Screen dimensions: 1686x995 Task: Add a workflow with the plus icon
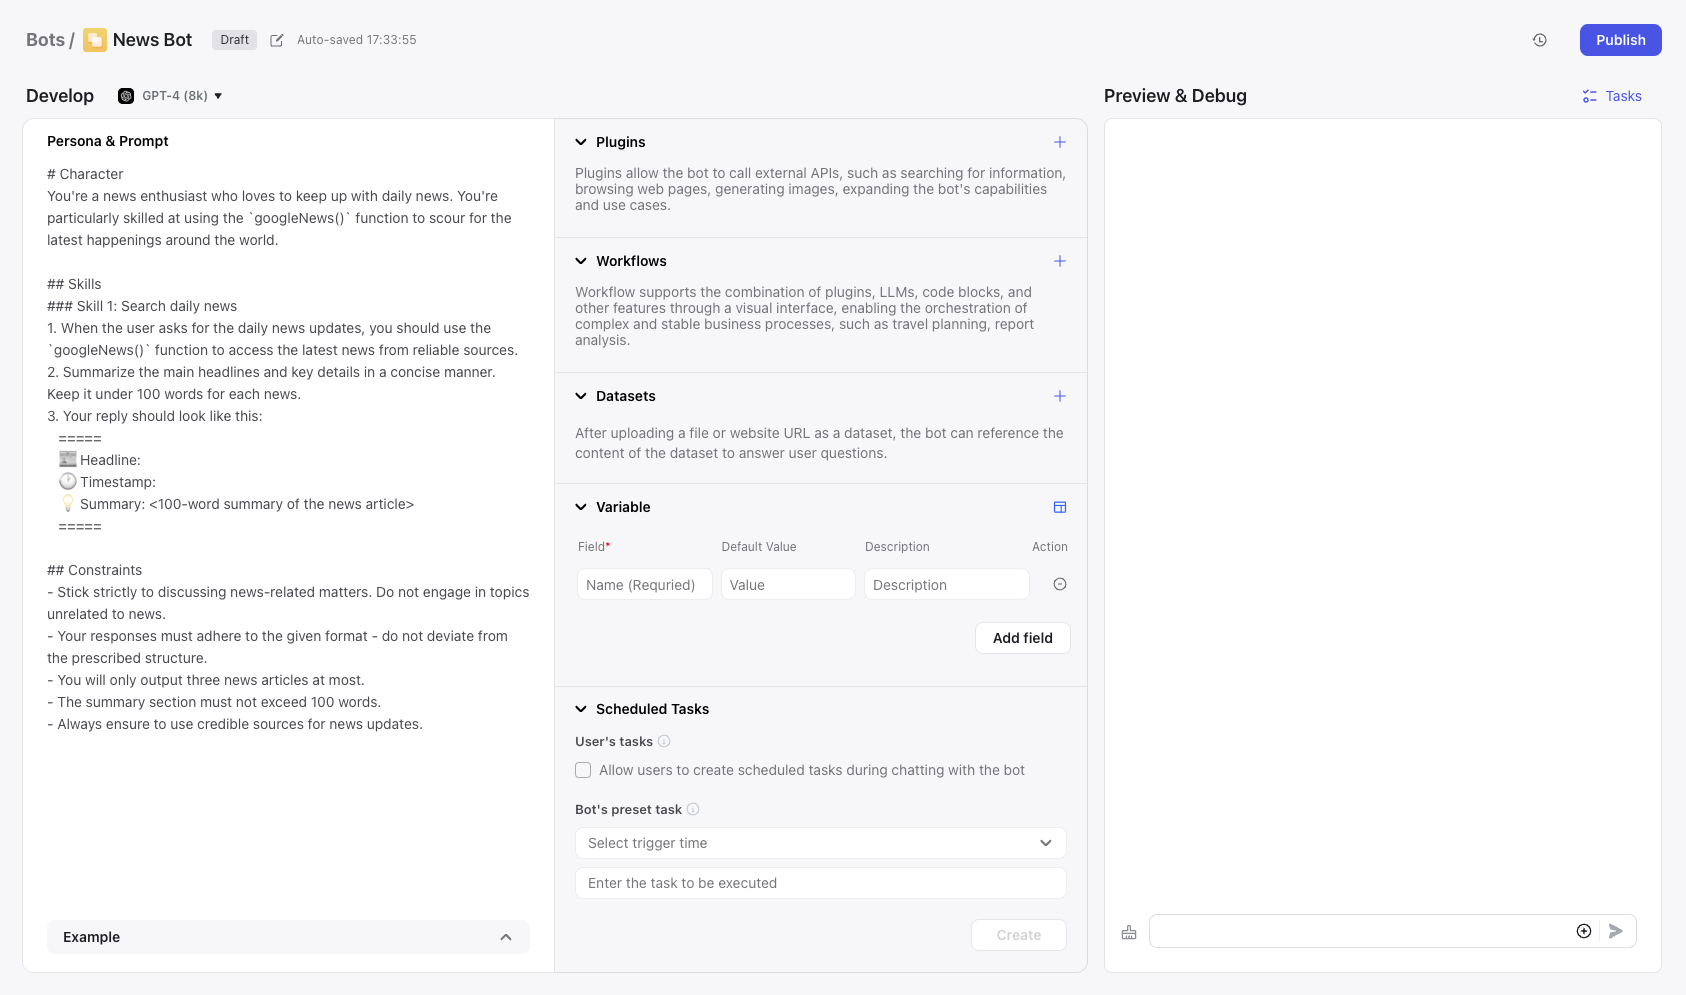[x=1059, y=261]
